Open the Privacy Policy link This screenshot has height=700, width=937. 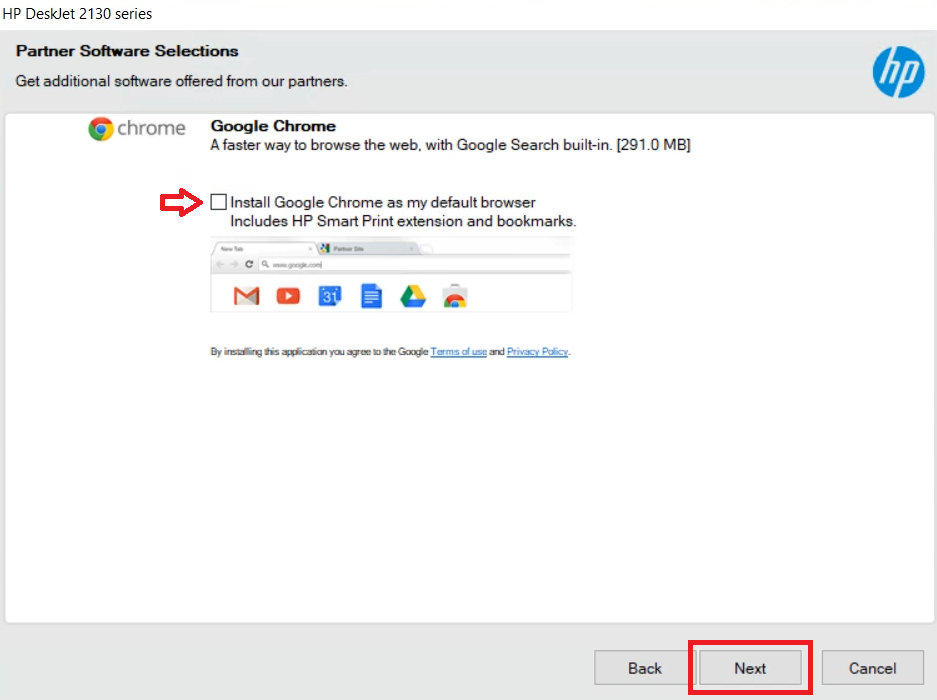point(537,351)
